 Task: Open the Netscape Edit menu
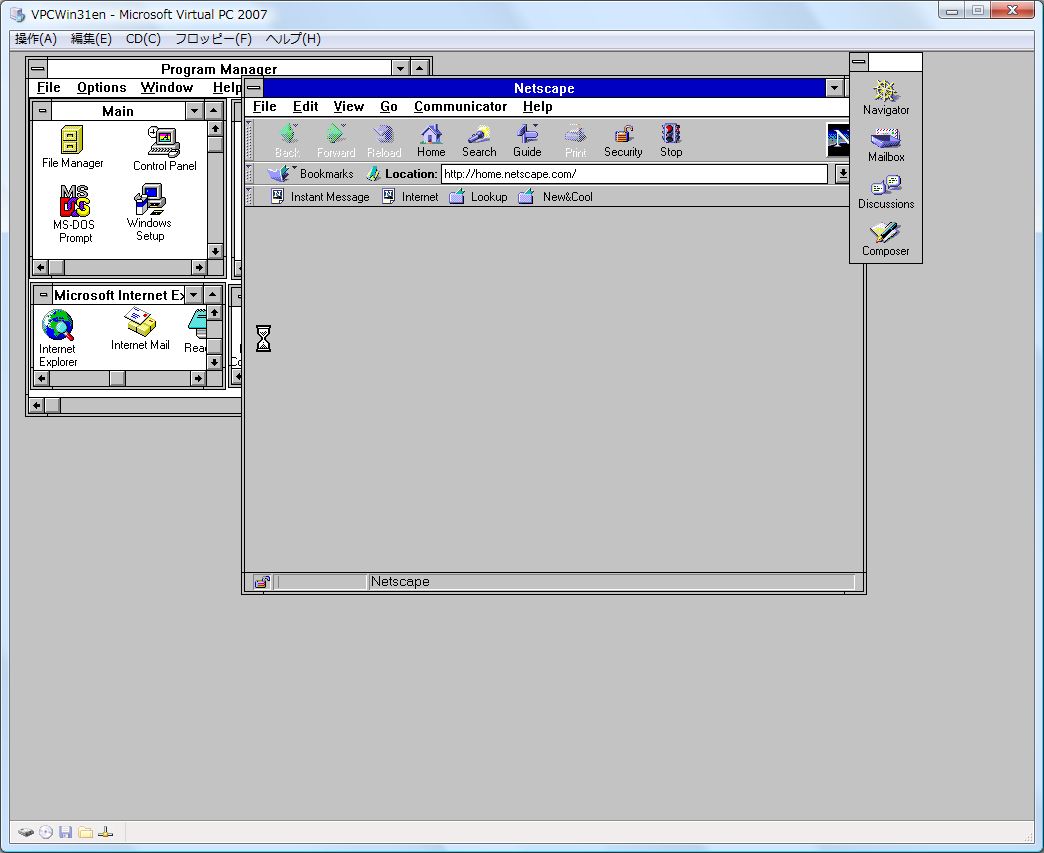306,107
